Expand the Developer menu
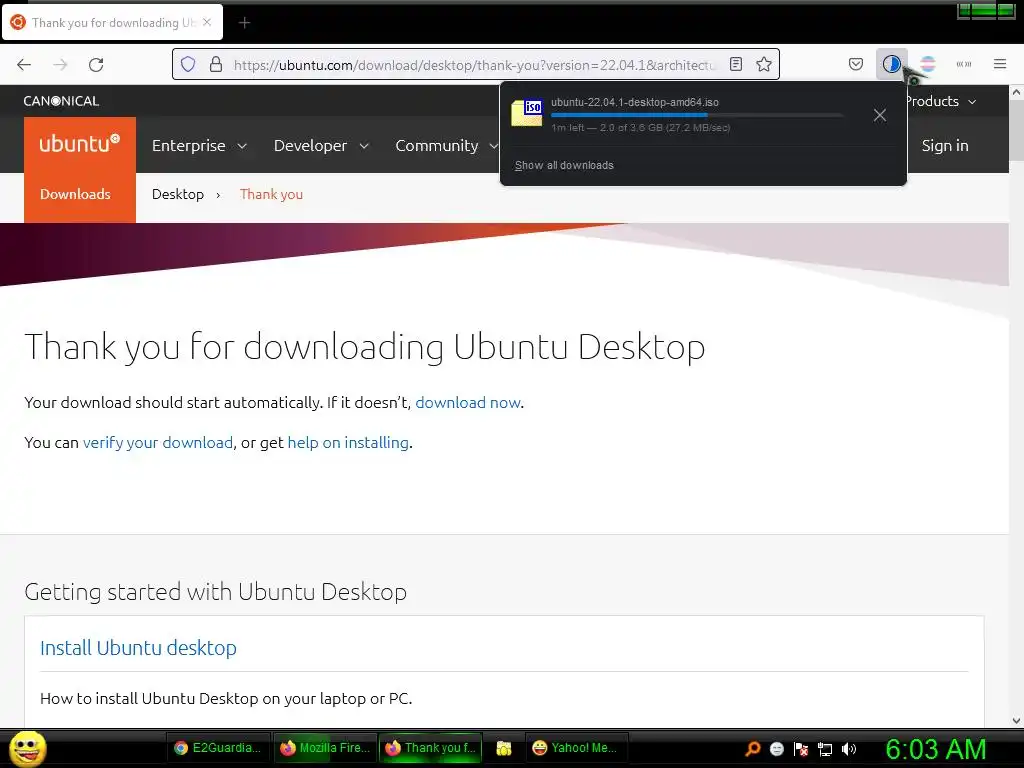This screenshot has height=768, width=1024. pos(321,146)
